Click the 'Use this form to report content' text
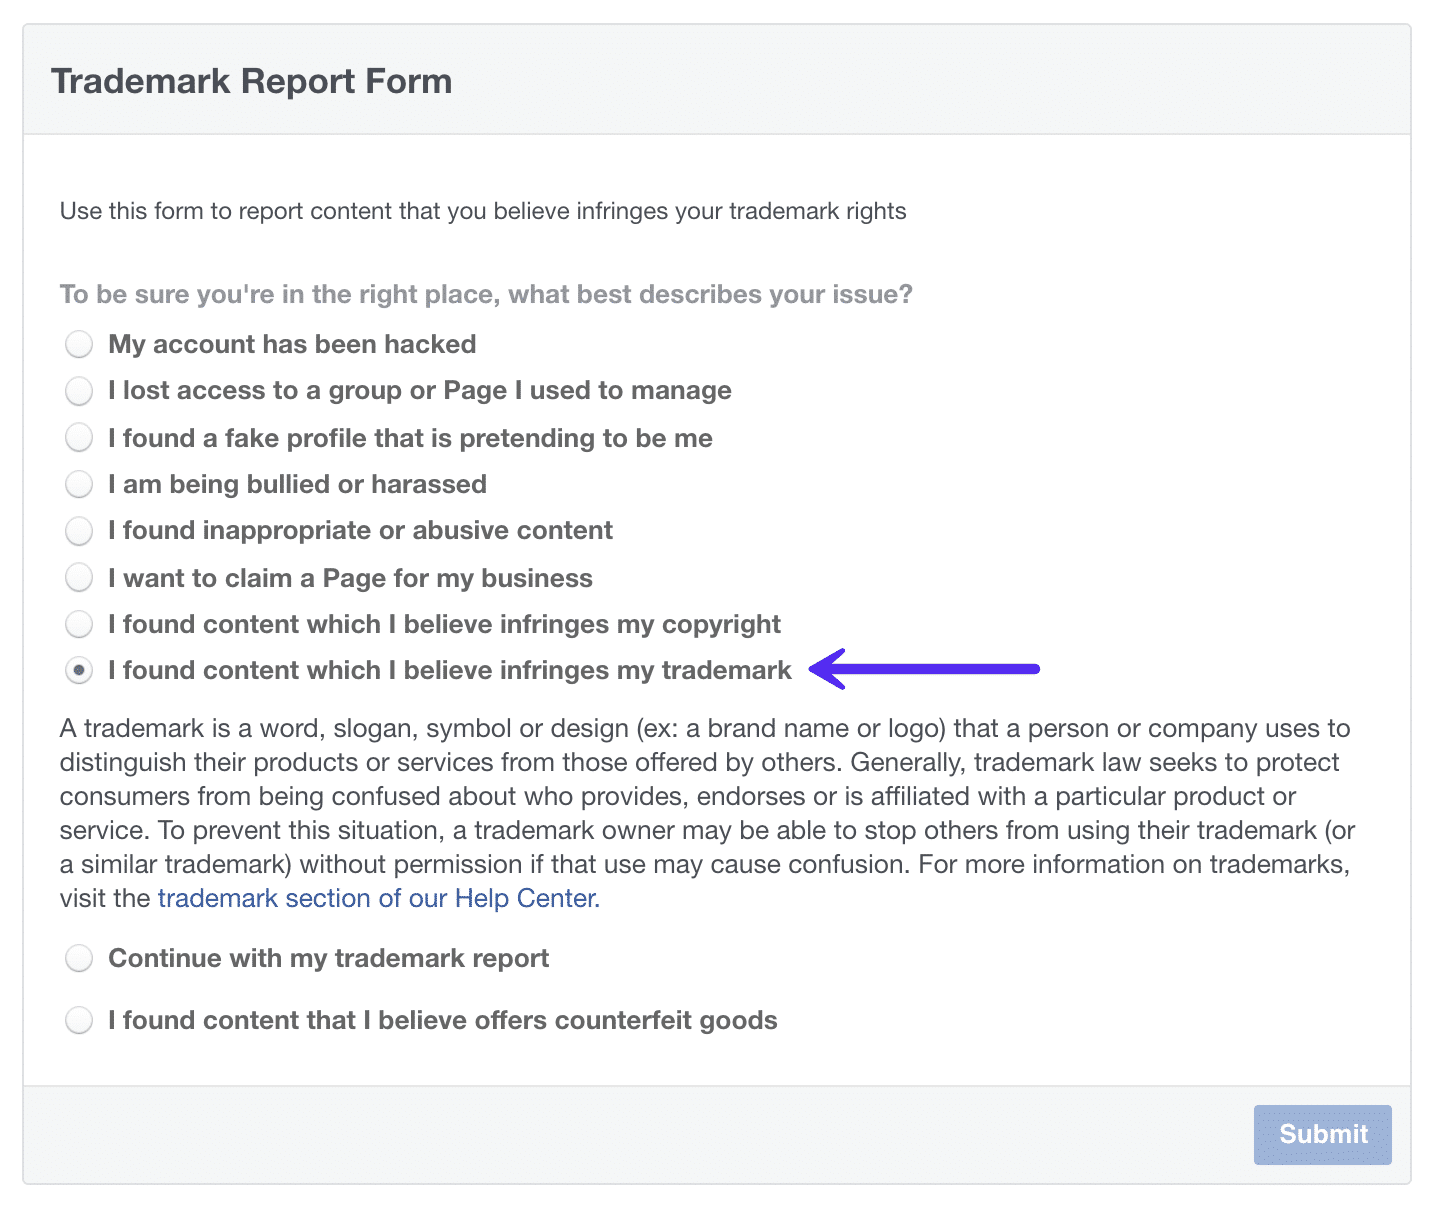The height and width of the screenshot is (1206, 1432). 483,211
